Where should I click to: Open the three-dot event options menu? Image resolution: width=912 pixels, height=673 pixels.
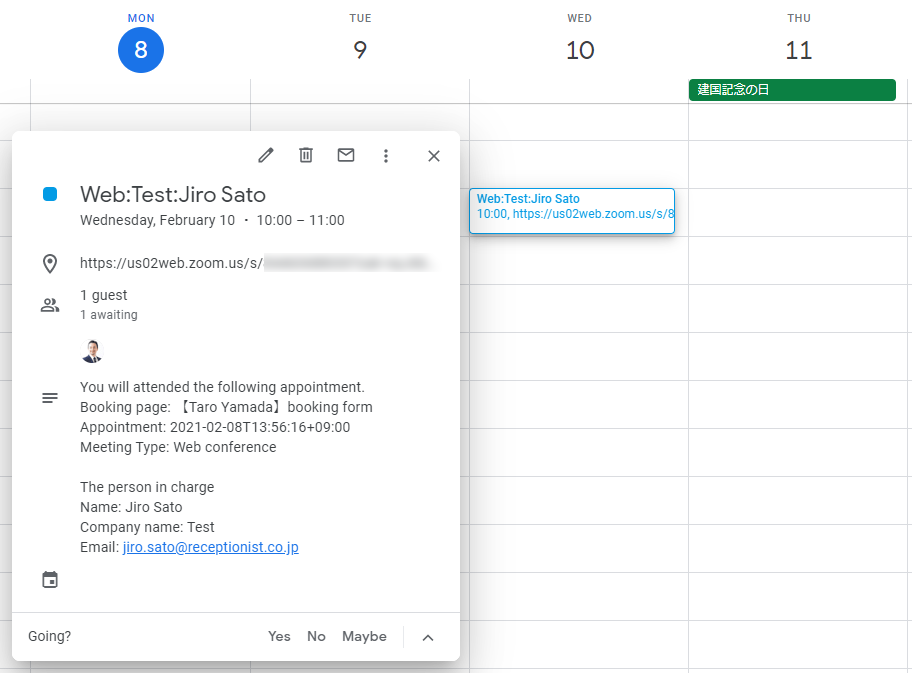(386, 155)
